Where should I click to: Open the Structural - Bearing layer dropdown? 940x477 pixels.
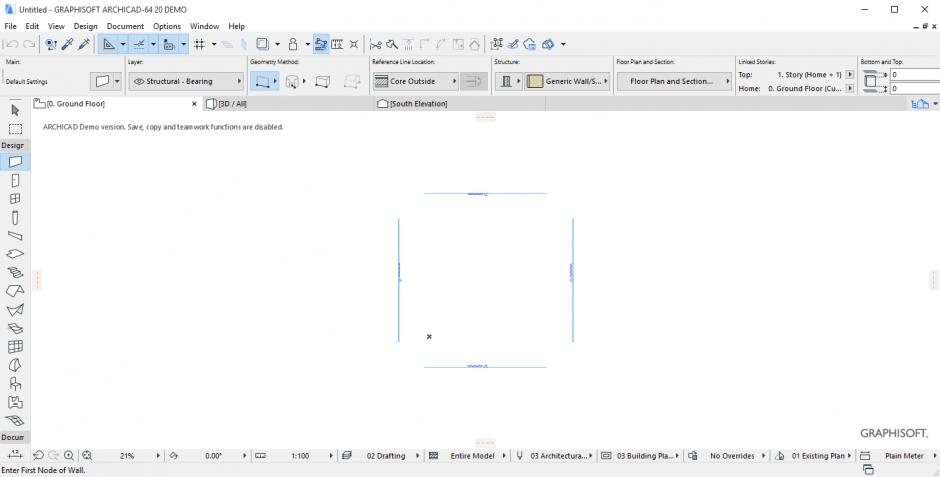click(x=187, y=81)
